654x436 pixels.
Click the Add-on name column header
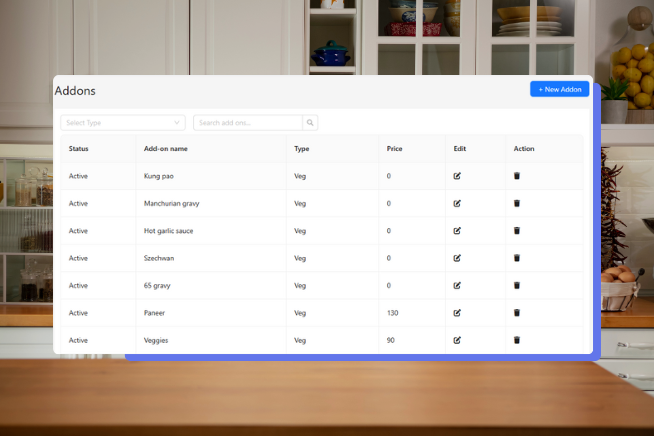[x=166, y=149]
